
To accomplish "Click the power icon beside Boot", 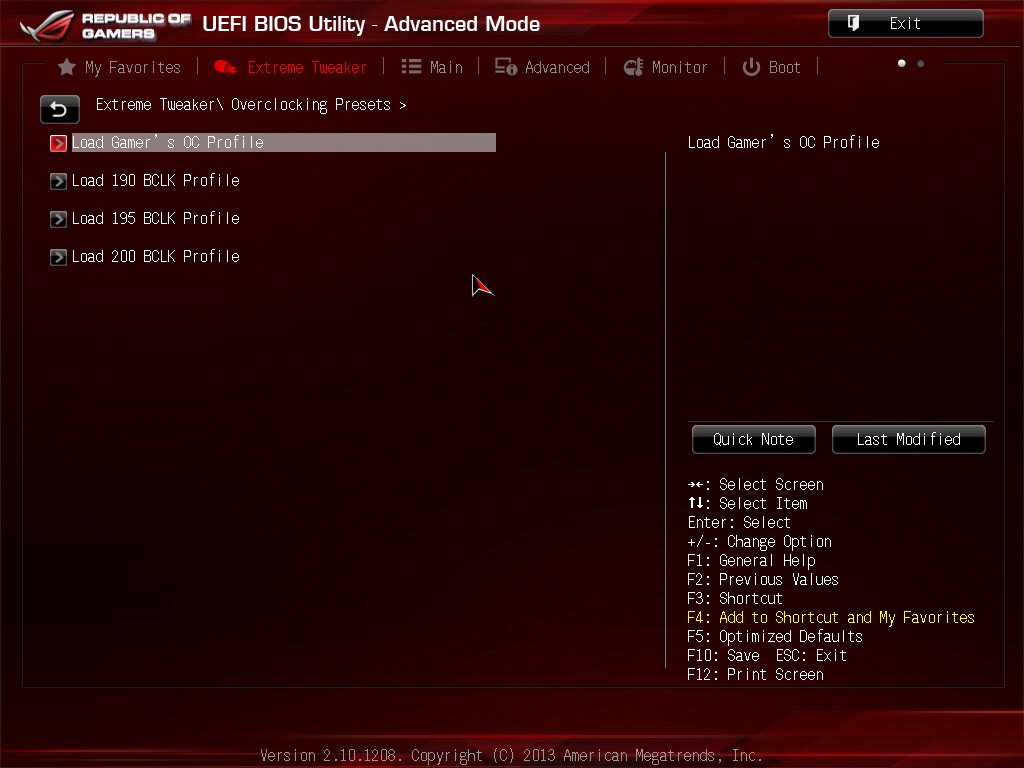I will [x=751, y=67].
